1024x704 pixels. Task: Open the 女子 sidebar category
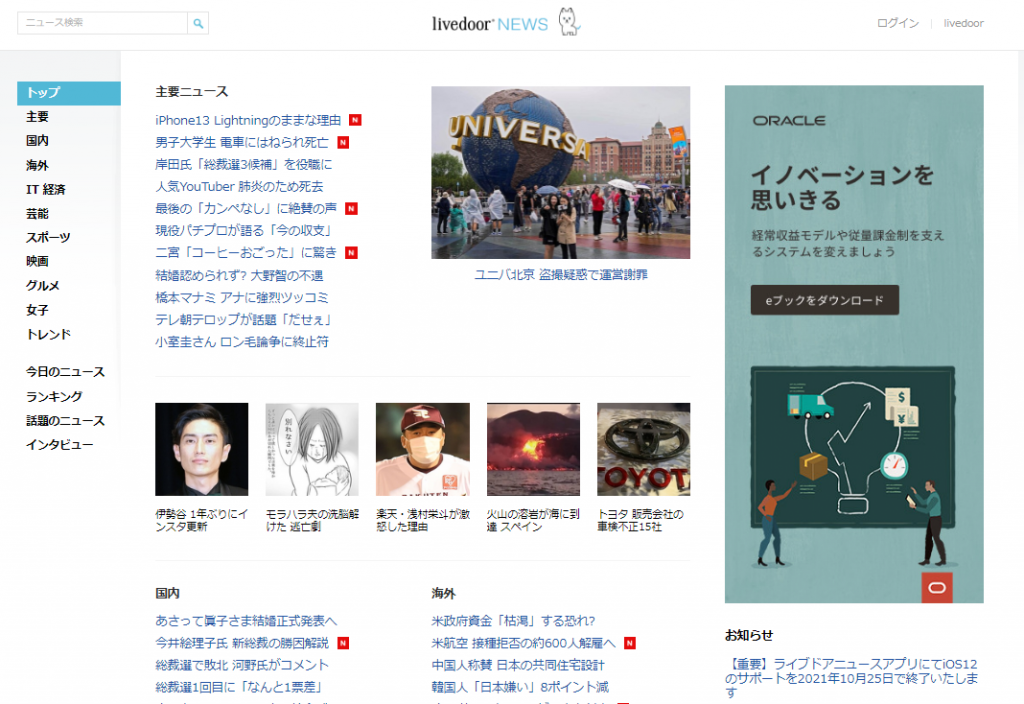pyautogui.click(x=37, y=310)
